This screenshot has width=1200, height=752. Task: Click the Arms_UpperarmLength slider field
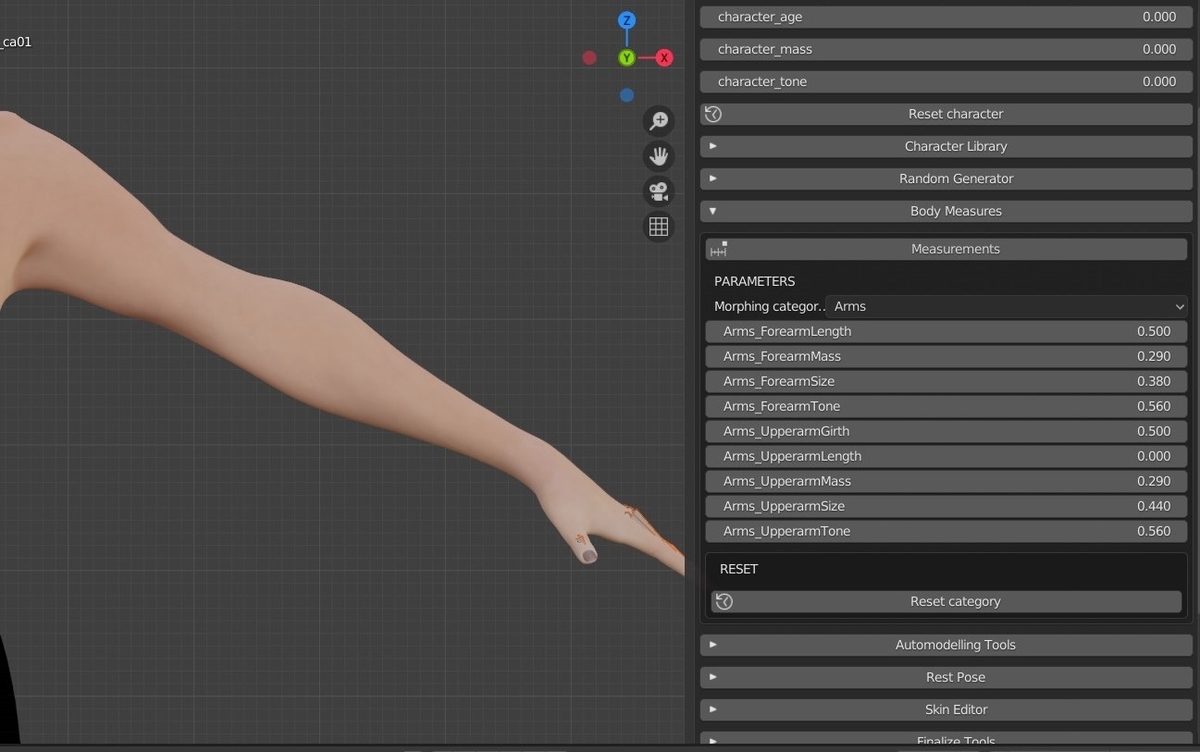pyautogui.click(x=946, y=456)
